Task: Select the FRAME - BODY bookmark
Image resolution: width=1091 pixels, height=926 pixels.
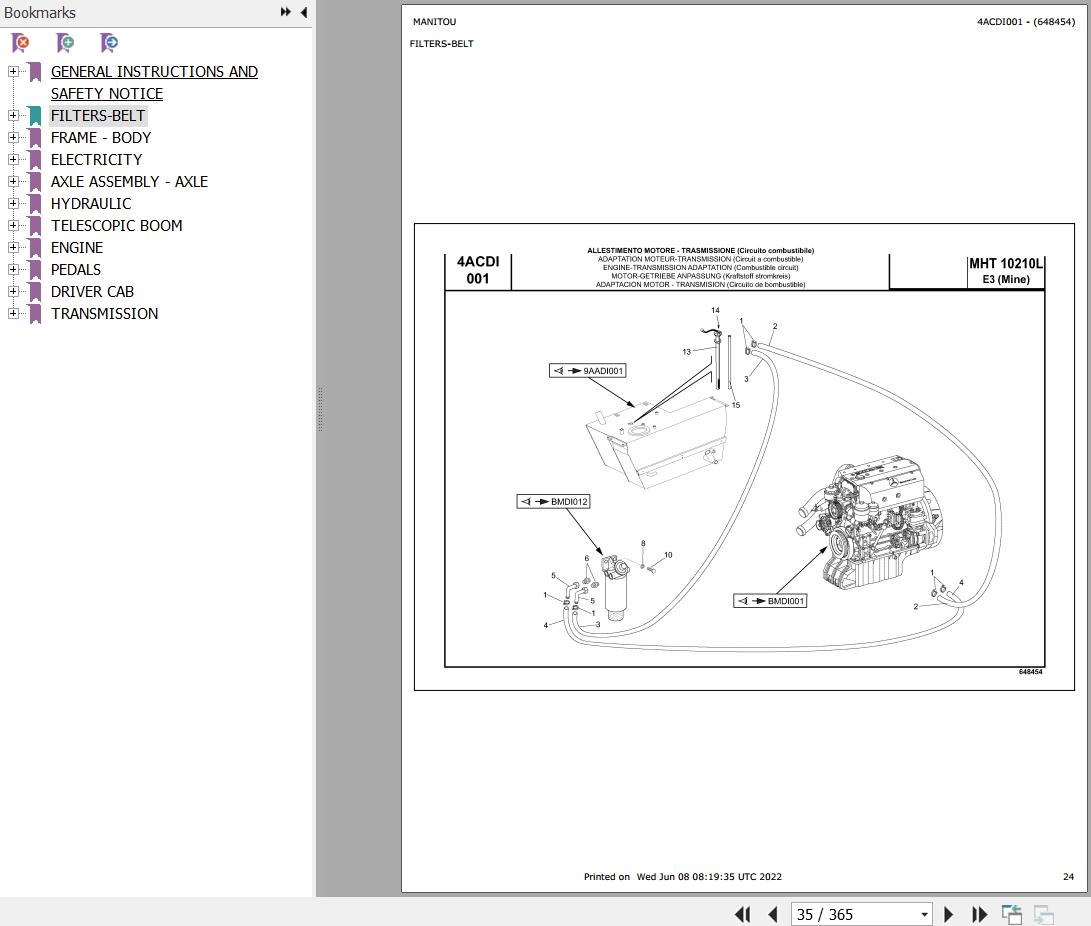Action: 100,138
